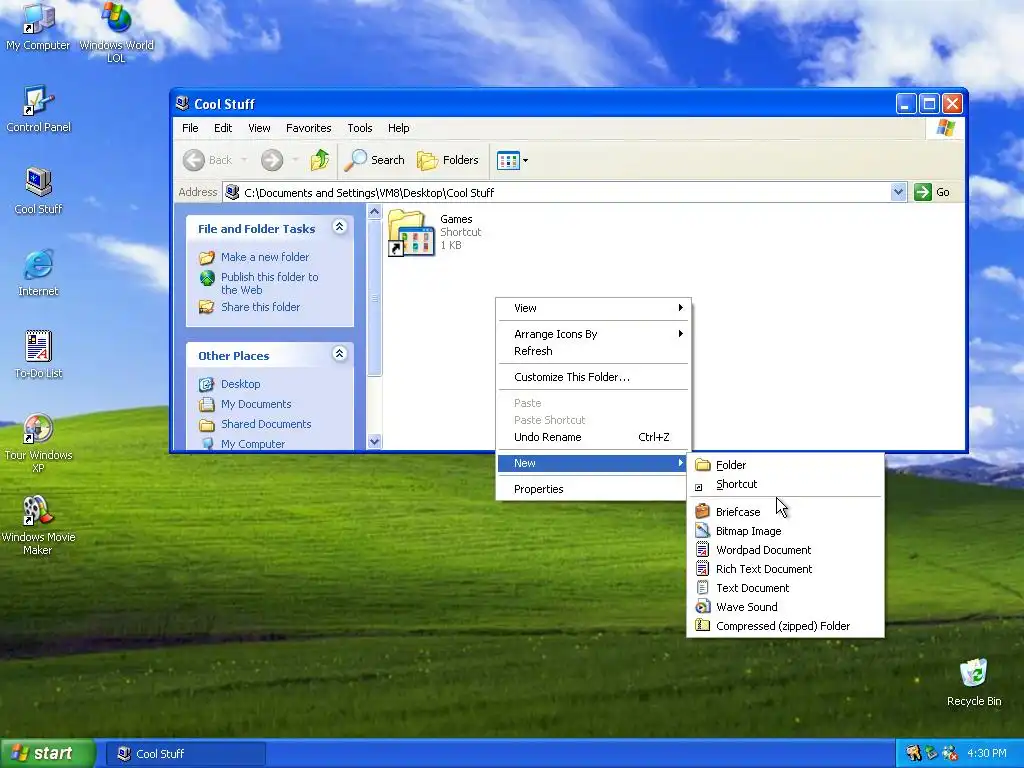1024x768 pixels.
Task: Open Forward button history dropdown arrow
Action: point(295,160)
